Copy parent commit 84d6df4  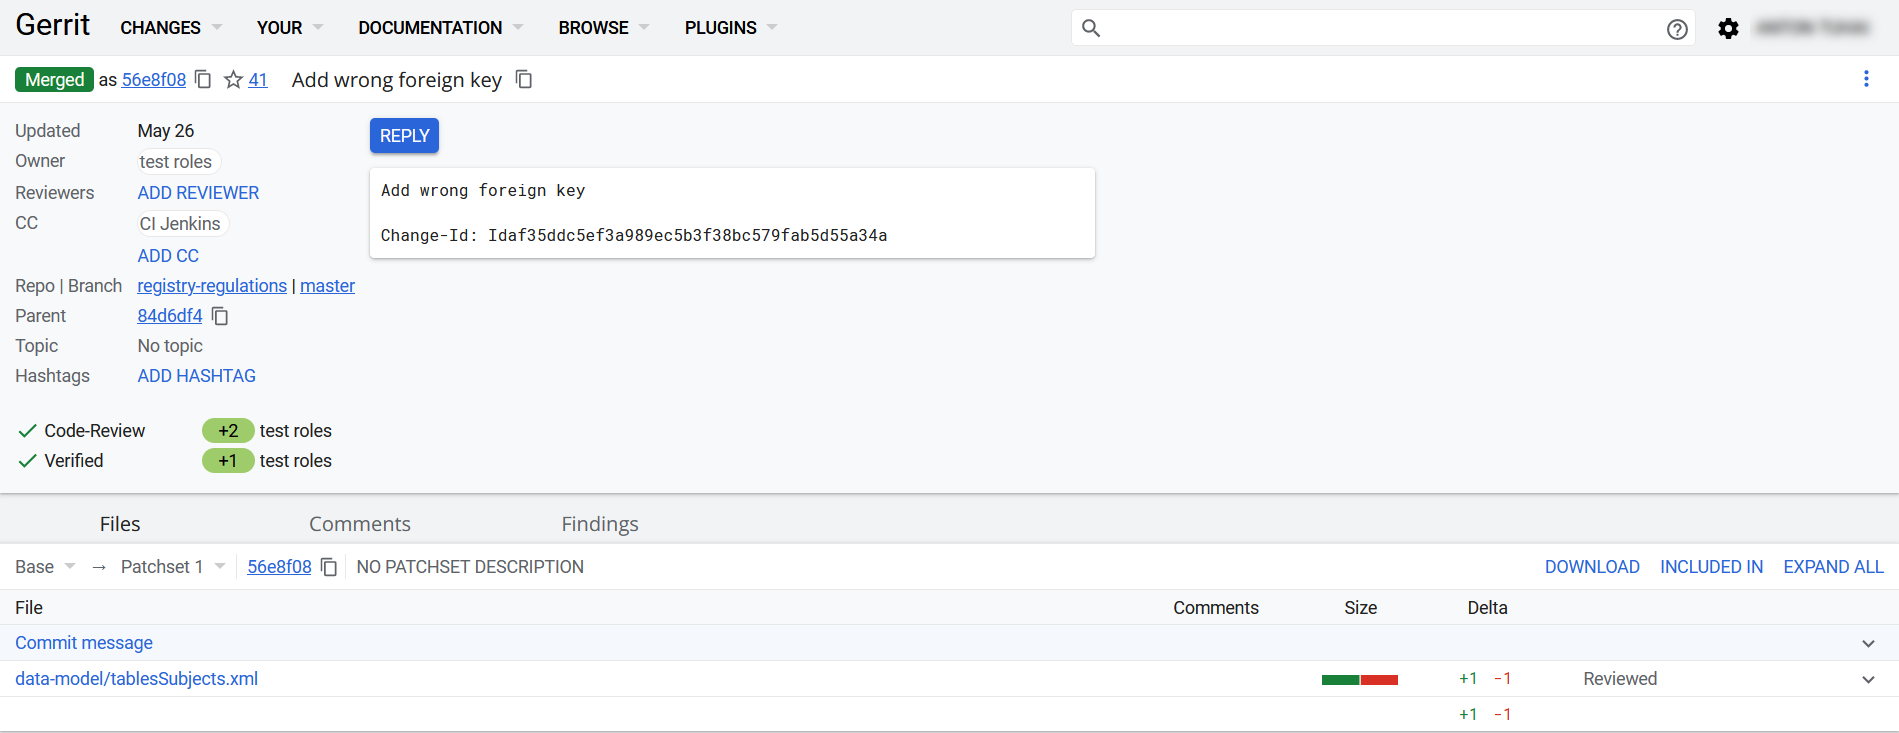tap(221, 316)
